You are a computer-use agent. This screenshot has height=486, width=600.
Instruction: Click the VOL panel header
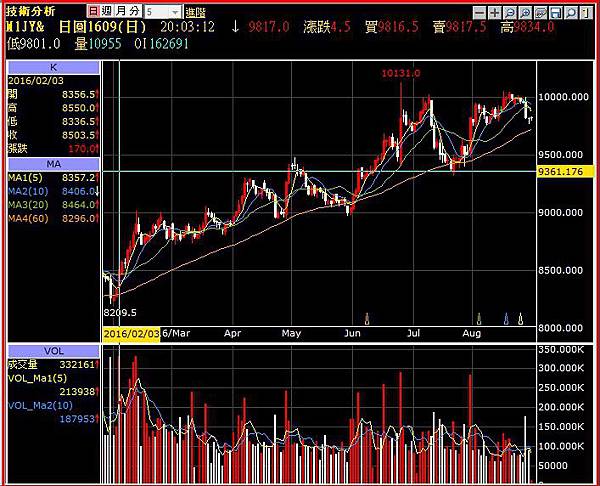click(x=54, y=351)
